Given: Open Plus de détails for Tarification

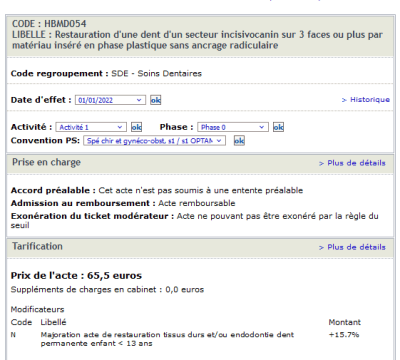Looking at the screenshot, I should pyautogui.click(x=352, y=247).
